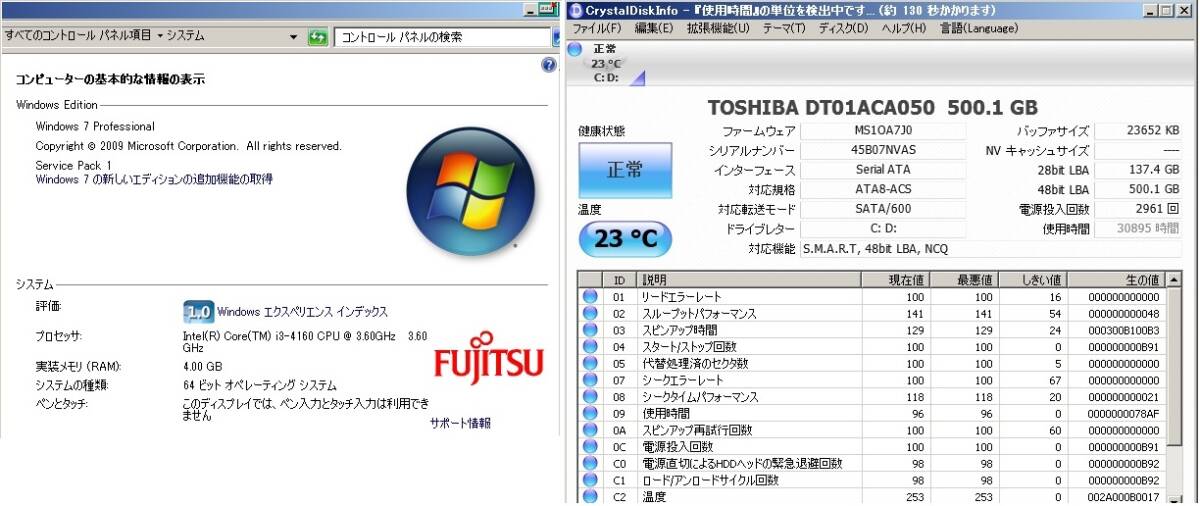Open address bar history dropdown arrow
Viewport: 1200px width, 506px height.
(294, 37)
